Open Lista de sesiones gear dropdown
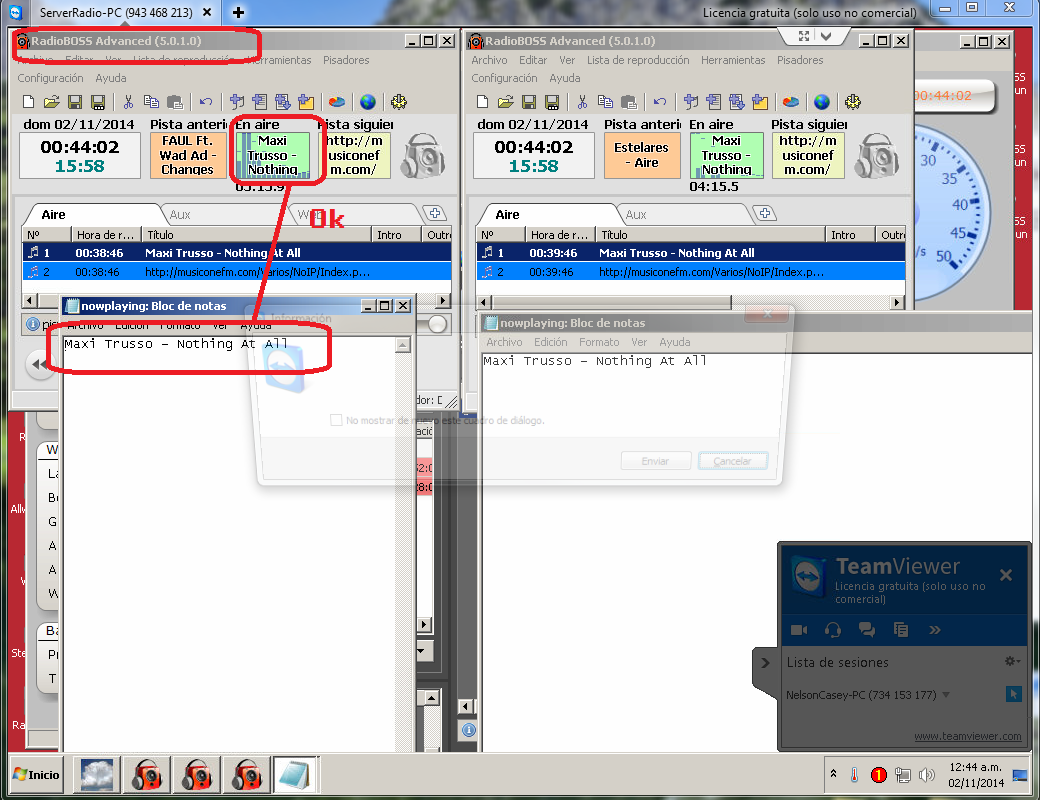The height and width of the screenshot is (800, 1040). click(x=1012, y=661)
